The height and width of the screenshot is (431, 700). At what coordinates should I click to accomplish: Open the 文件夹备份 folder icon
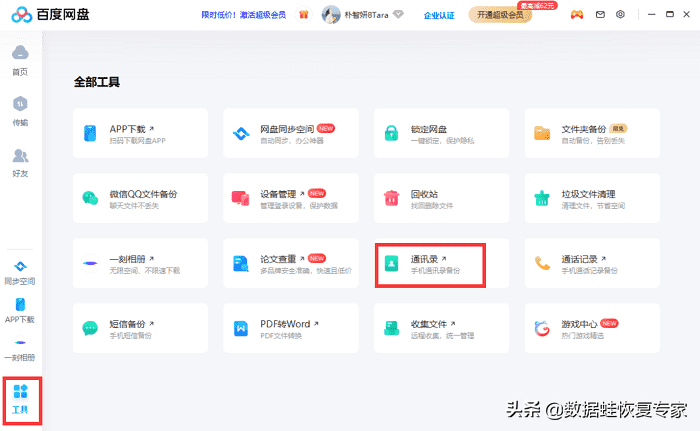pyautogui.click(x=542, y=133)
